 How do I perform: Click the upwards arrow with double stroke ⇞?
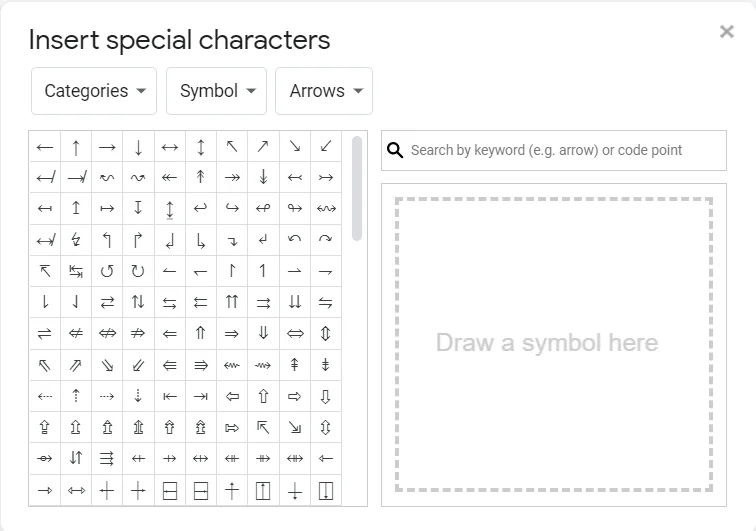(294, 365)
